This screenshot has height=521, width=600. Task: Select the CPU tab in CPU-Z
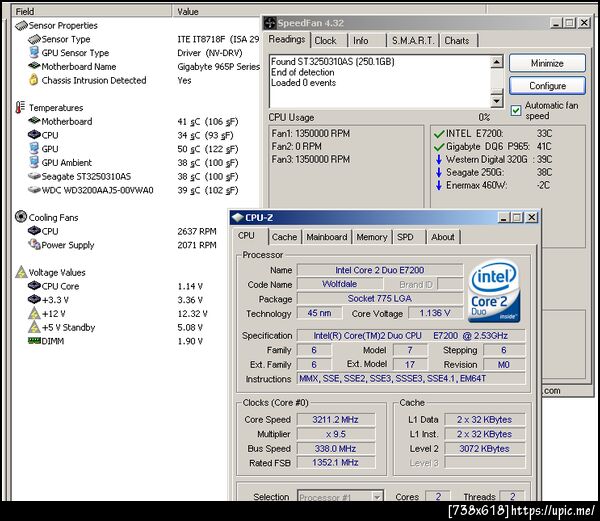click(x=246, y=236)
